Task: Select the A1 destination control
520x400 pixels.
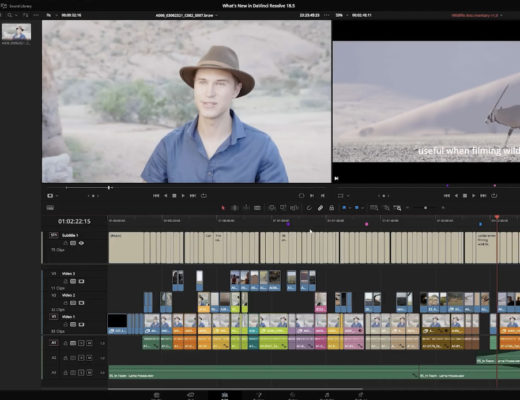Action: click(x=54, y=343)
